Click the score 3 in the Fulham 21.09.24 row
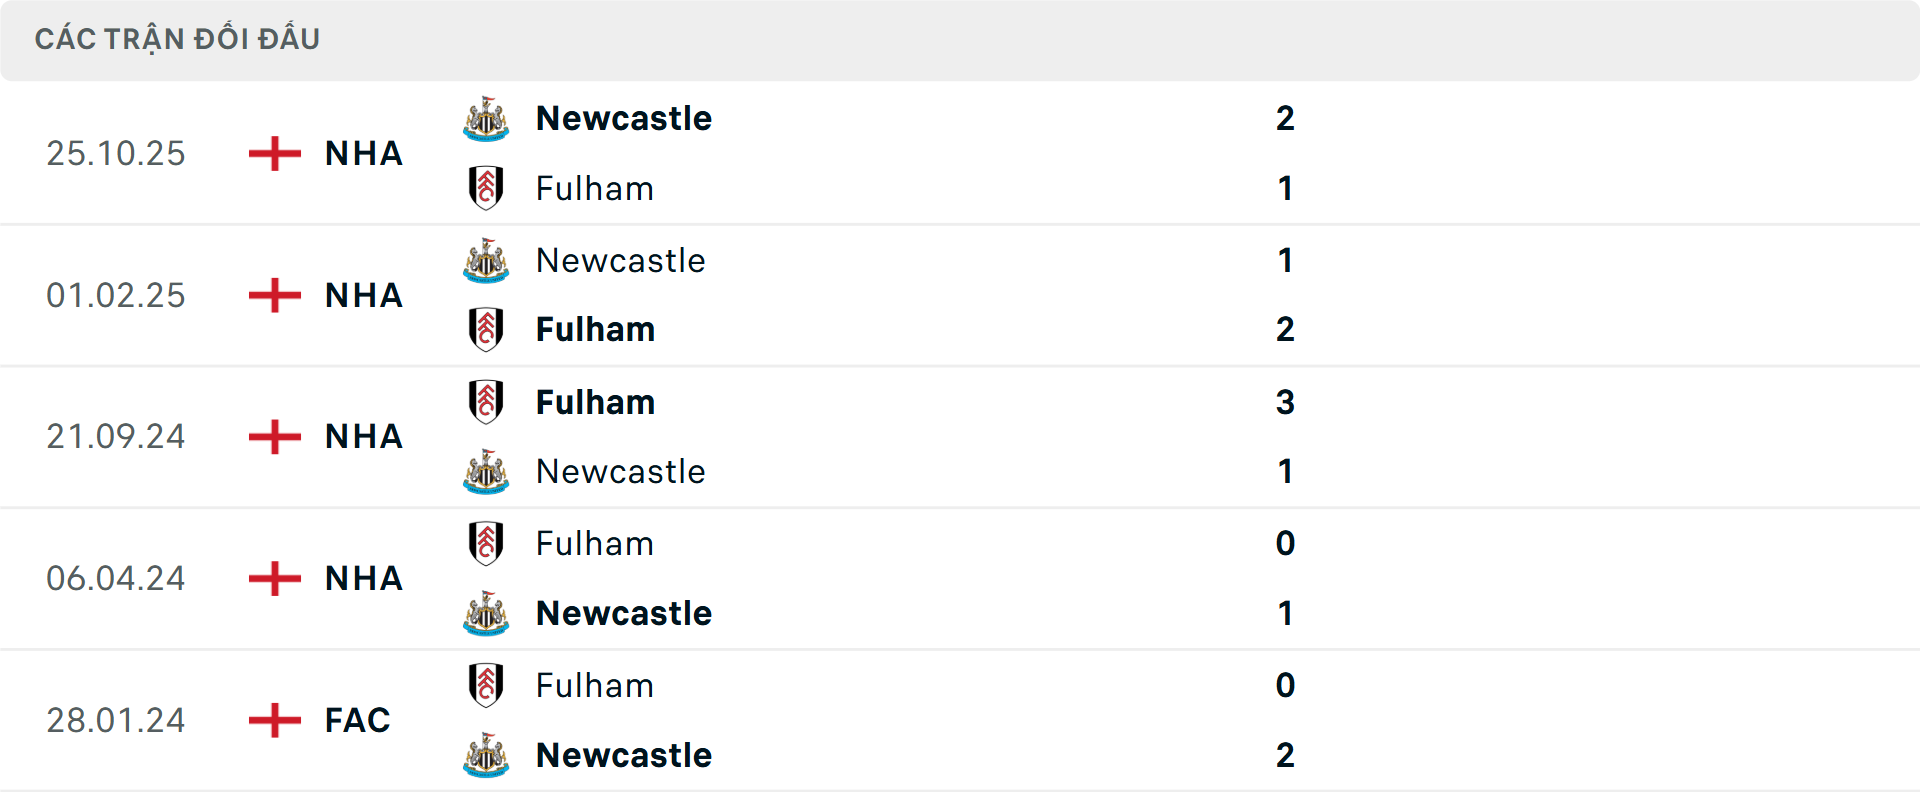The width and height of the screenshot is (1920, 792). click(1286, 402)
